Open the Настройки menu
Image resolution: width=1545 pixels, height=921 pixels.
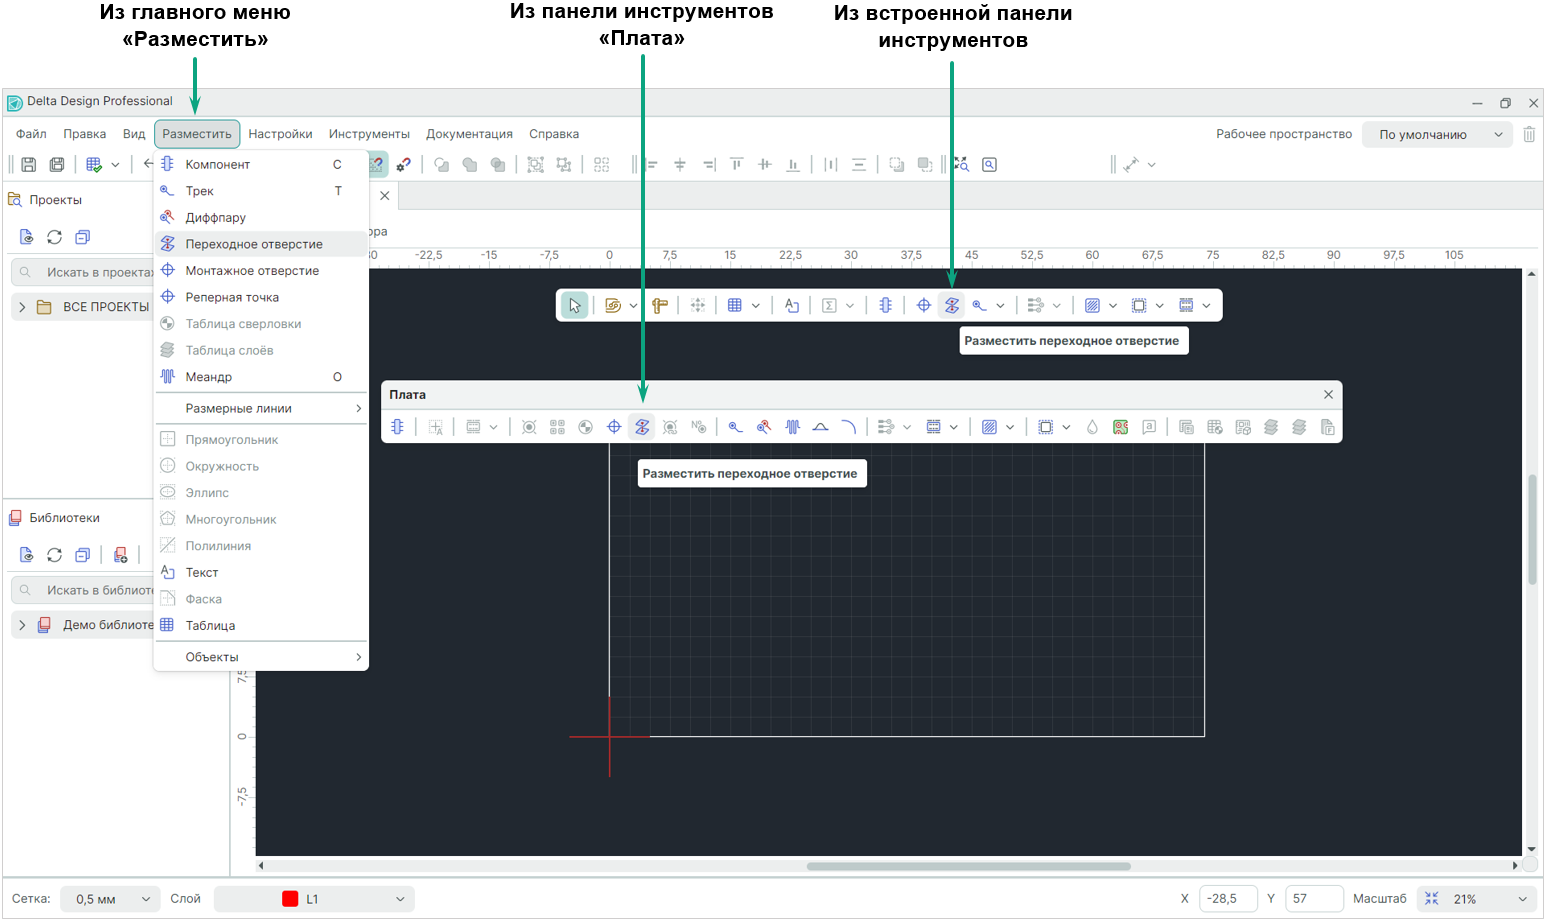(x=280, y=134)
